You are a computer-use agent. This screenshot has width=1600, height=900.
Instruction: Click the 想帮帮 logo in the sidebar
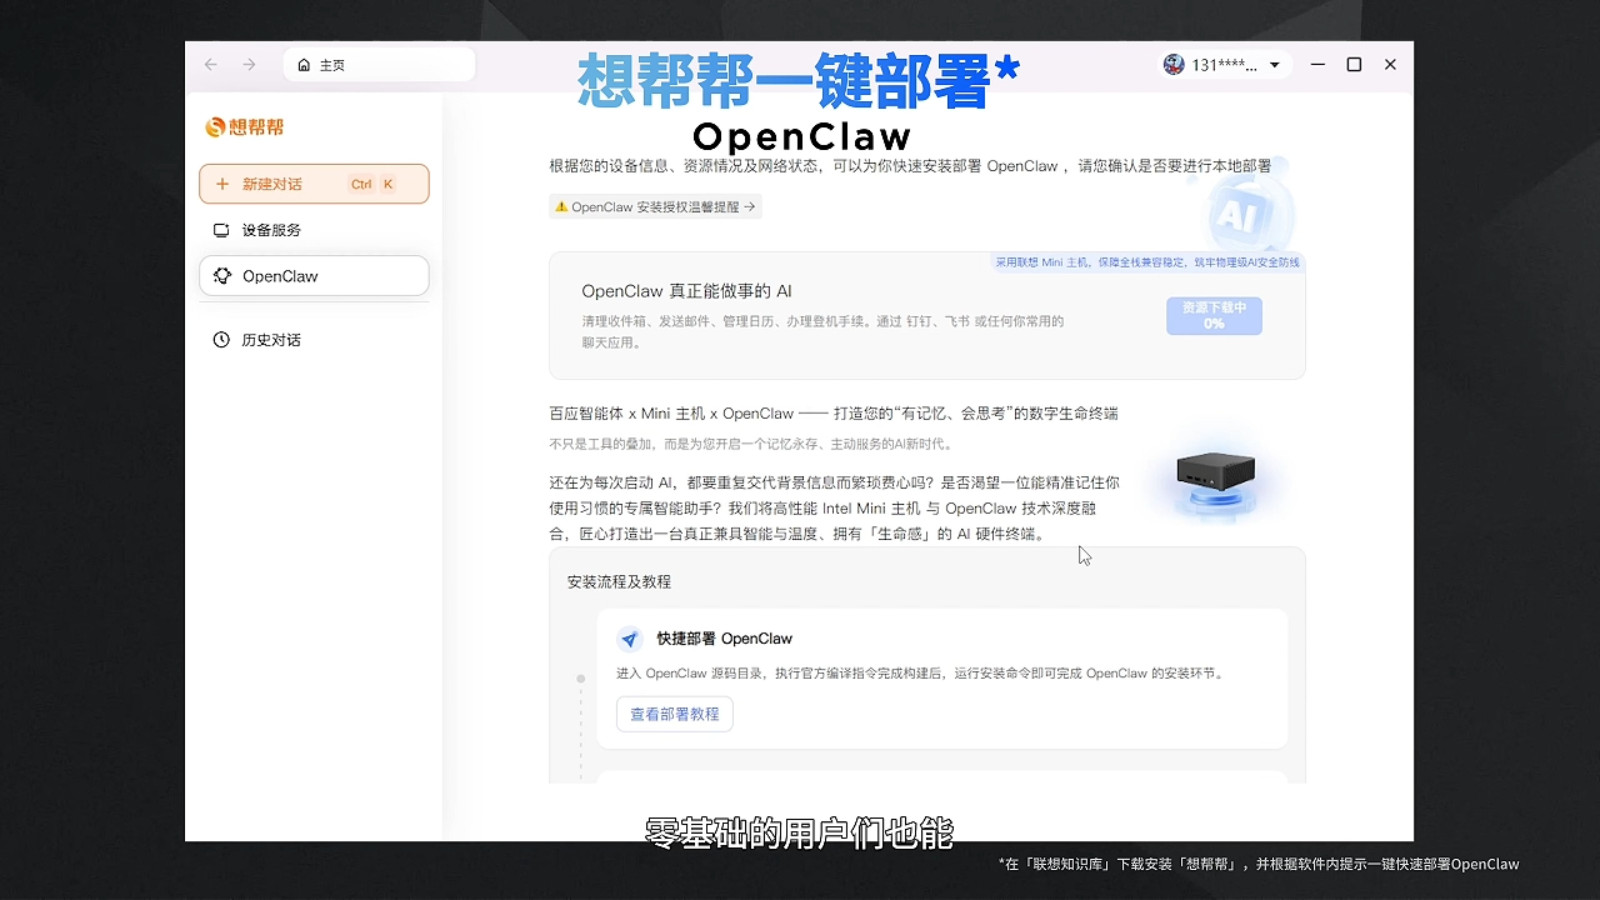pyautogui.click(x=245, y=127)
